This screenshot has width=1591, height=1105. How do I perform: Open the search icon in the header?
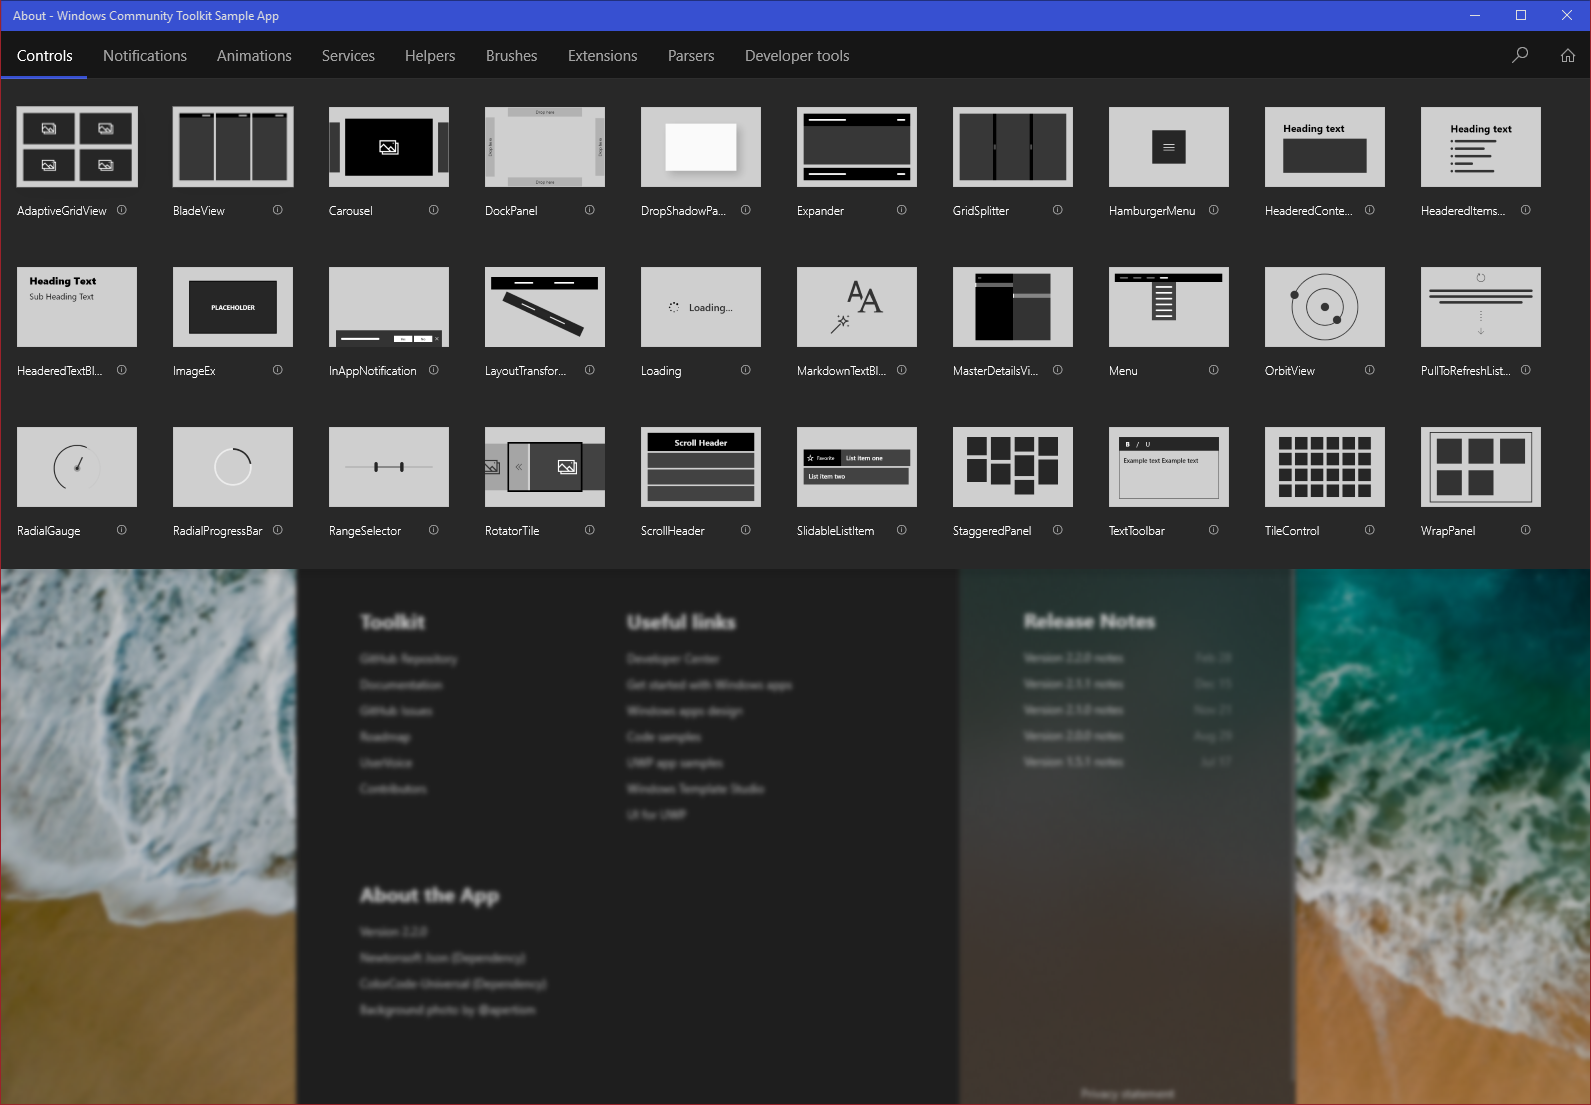point(1520,55)
